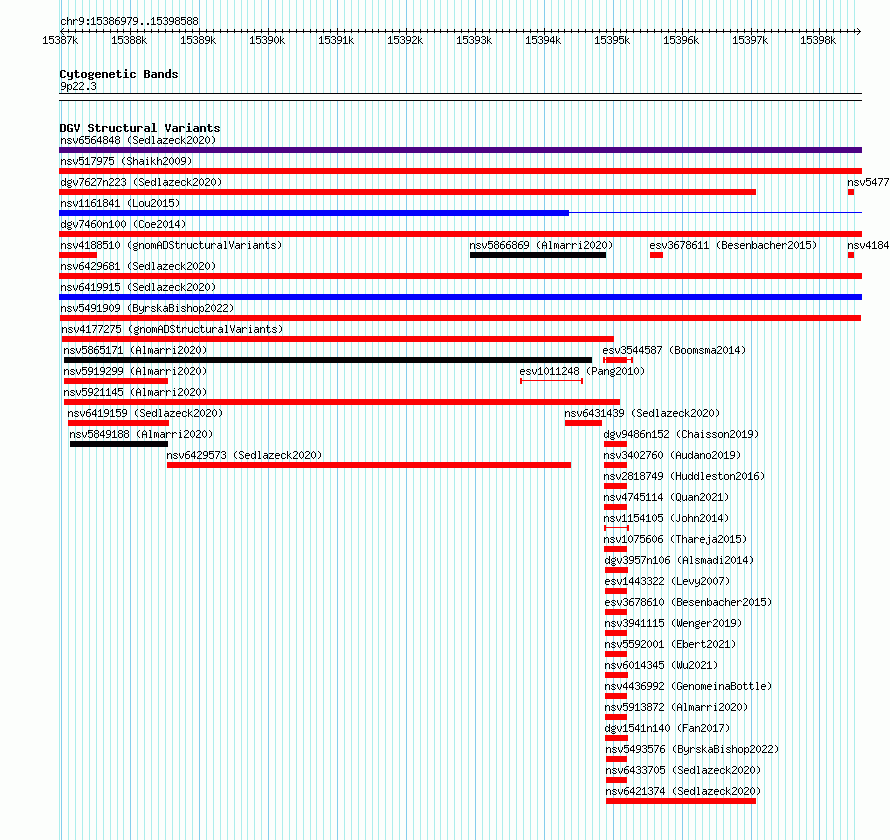Screen dimensions: 890x840
Task: Open the nsv6014345 (Wu2021) label
Action: (x=661, y=665)
